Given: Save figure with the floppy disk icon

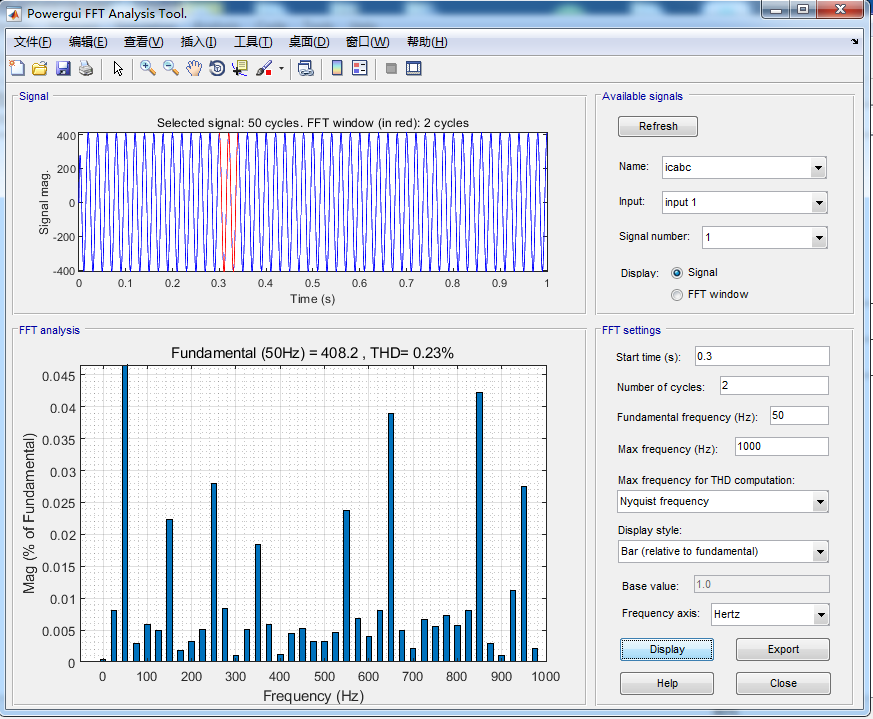Looking at the screenshot, I should pyautogui.click(x=63, y=69).
